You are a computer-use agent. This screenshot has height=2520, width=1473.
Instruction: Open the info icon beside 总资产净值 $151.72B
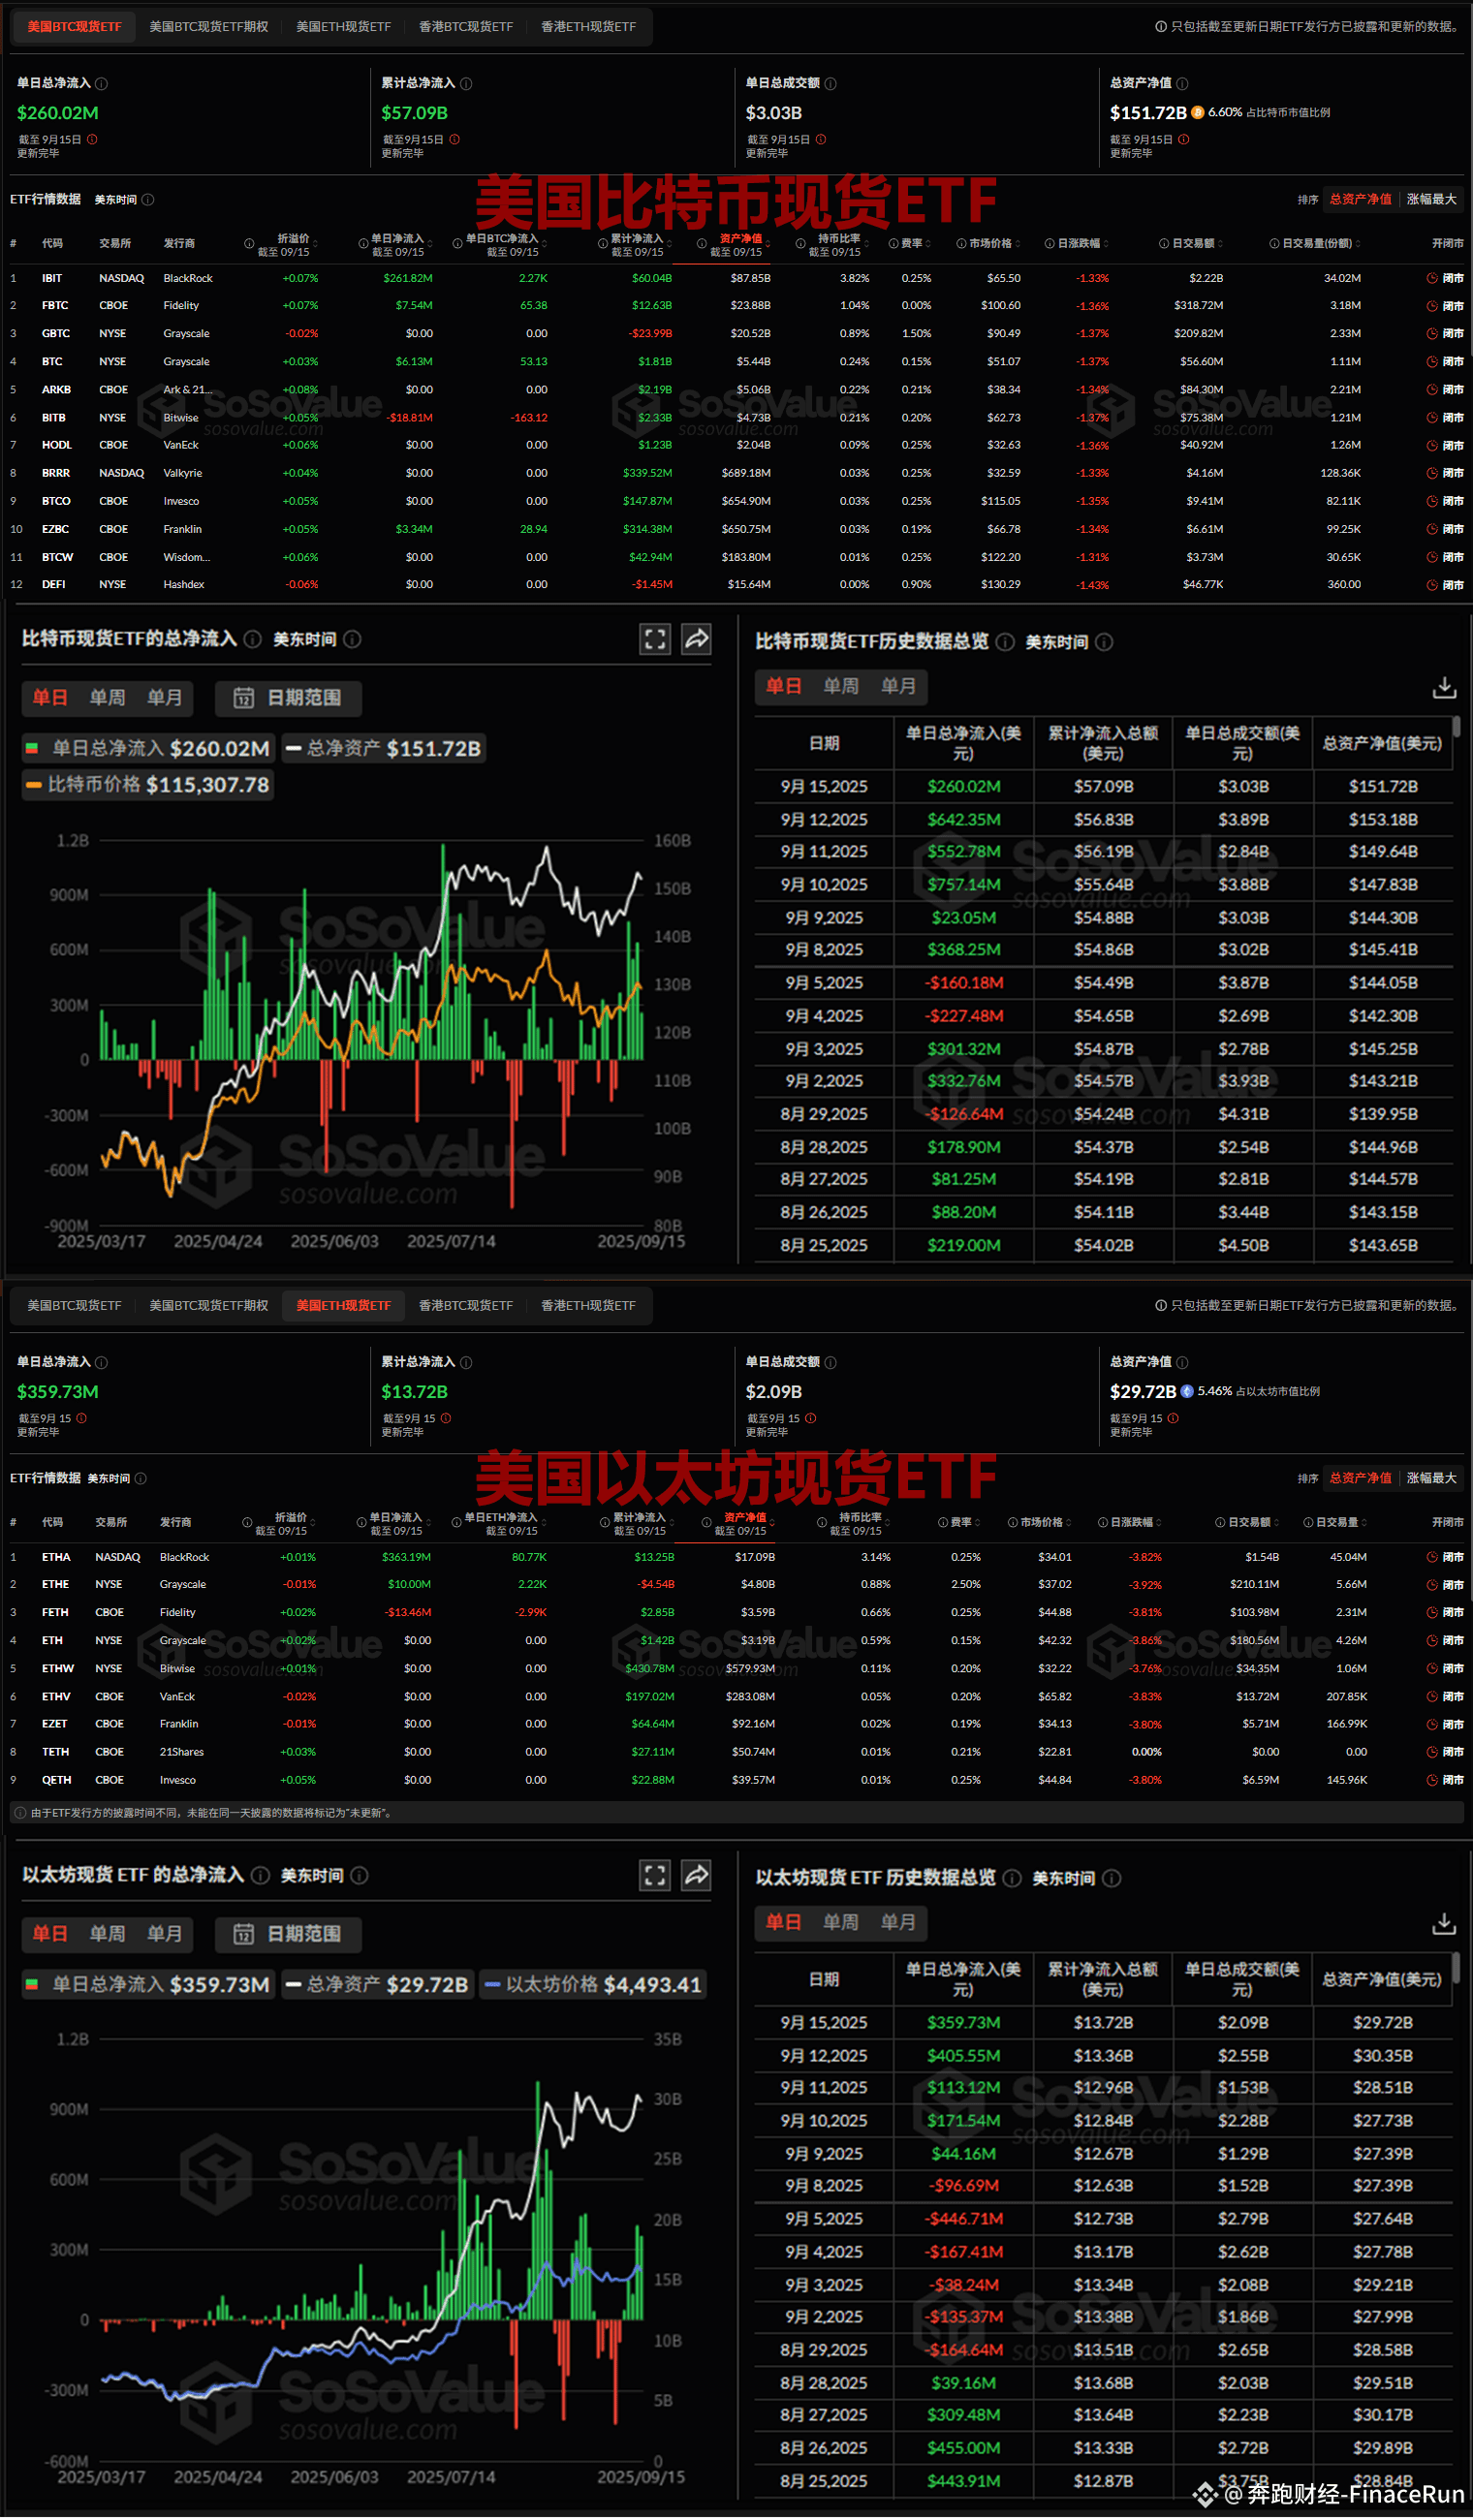coord(1182,84)
